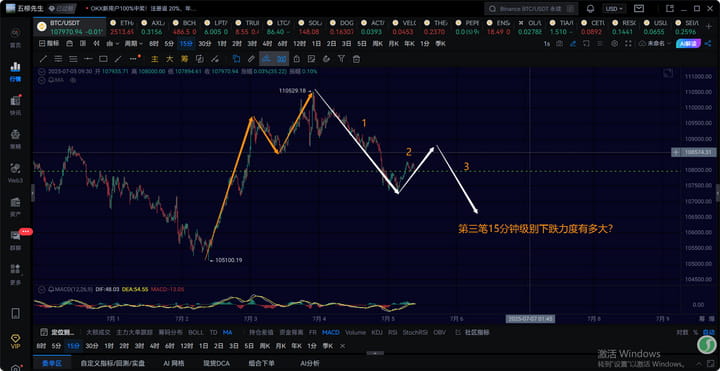The width and height of the screenshot is (720, 371).
Task: Expand the 周期 period dropdown
Action: tap(133, 44)
